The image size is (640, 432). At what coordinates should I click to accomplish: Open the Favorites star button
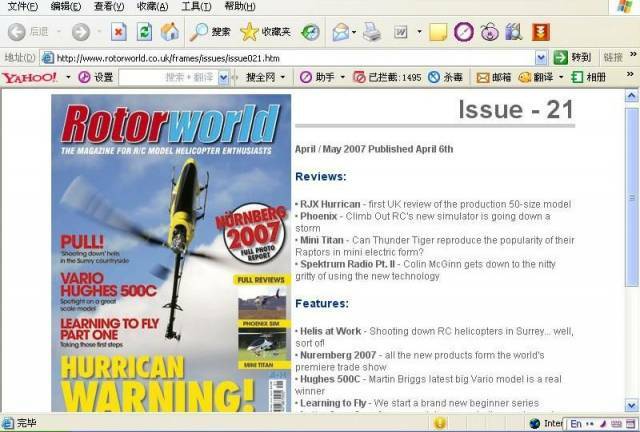point(265,32)
